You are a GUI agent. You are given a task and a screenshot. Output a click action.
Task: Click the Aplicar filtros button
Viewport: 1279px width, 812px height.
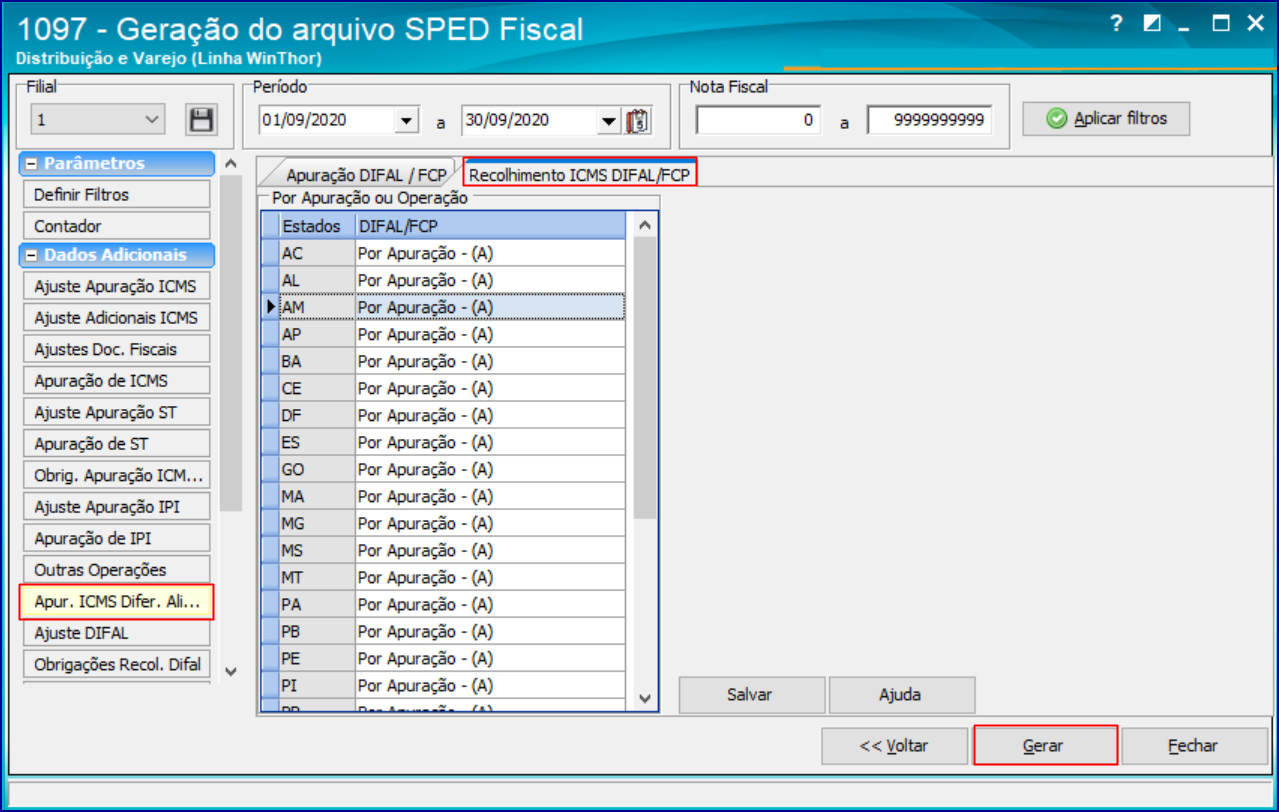coord(1106,119)
